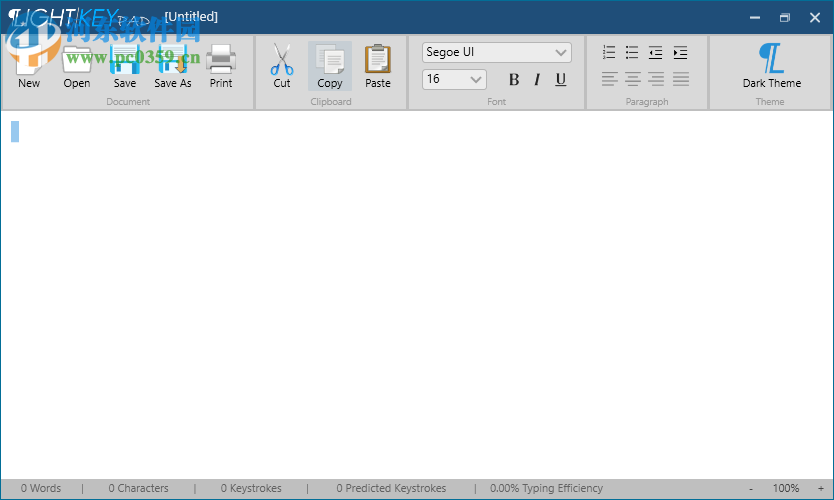This screenshot has height=500, width=834.
Task: Align text to the right
Action: point(656,79)
